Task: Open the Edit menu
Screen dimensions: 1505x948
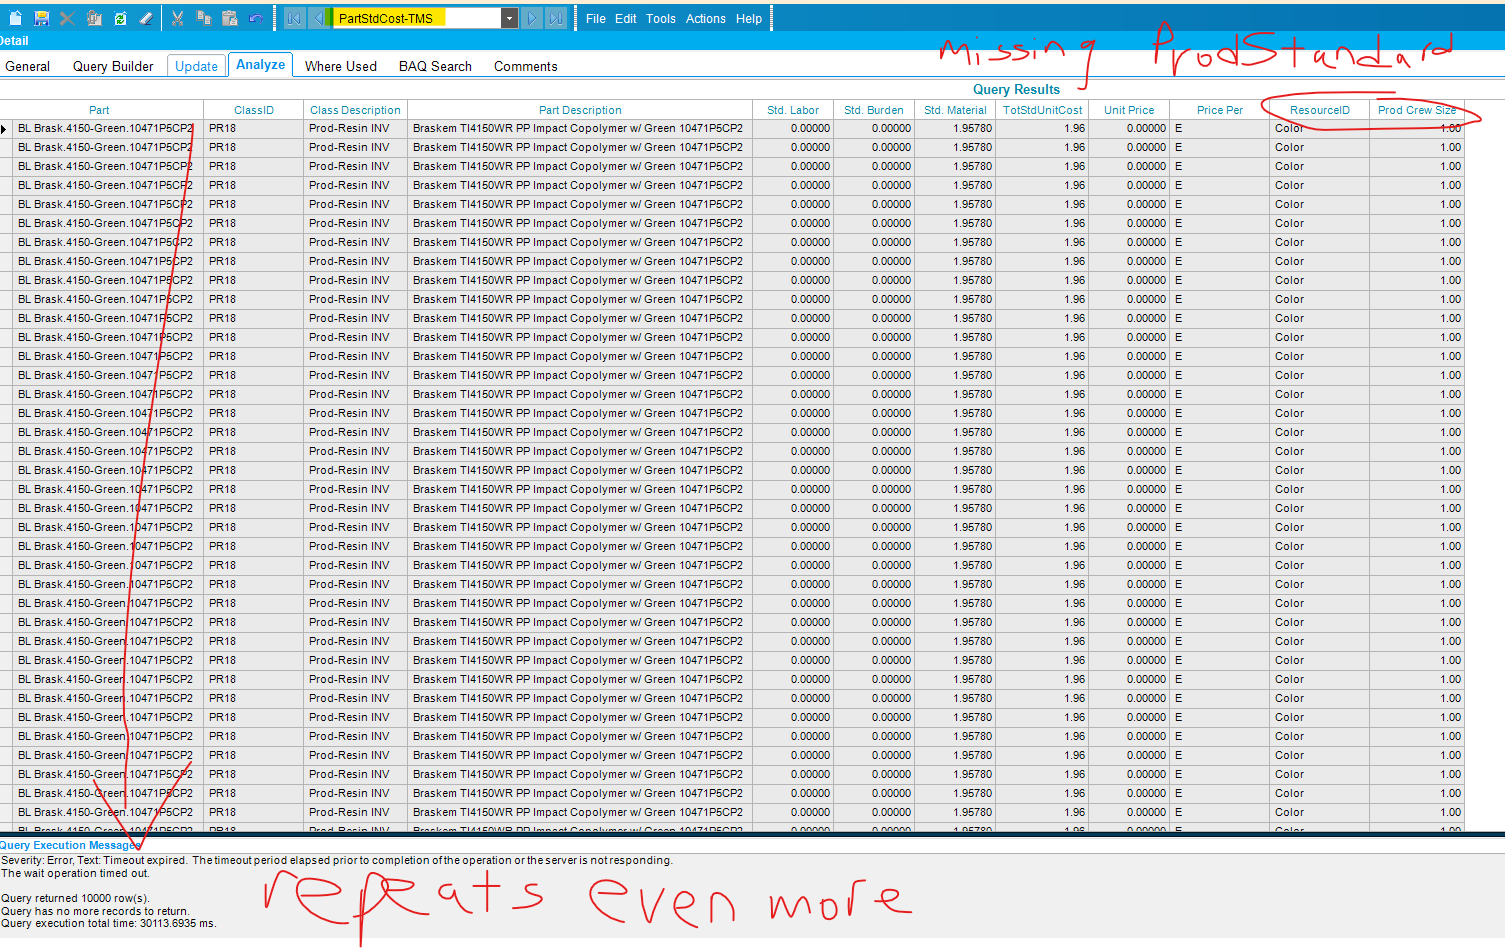Action: (626, 18)
